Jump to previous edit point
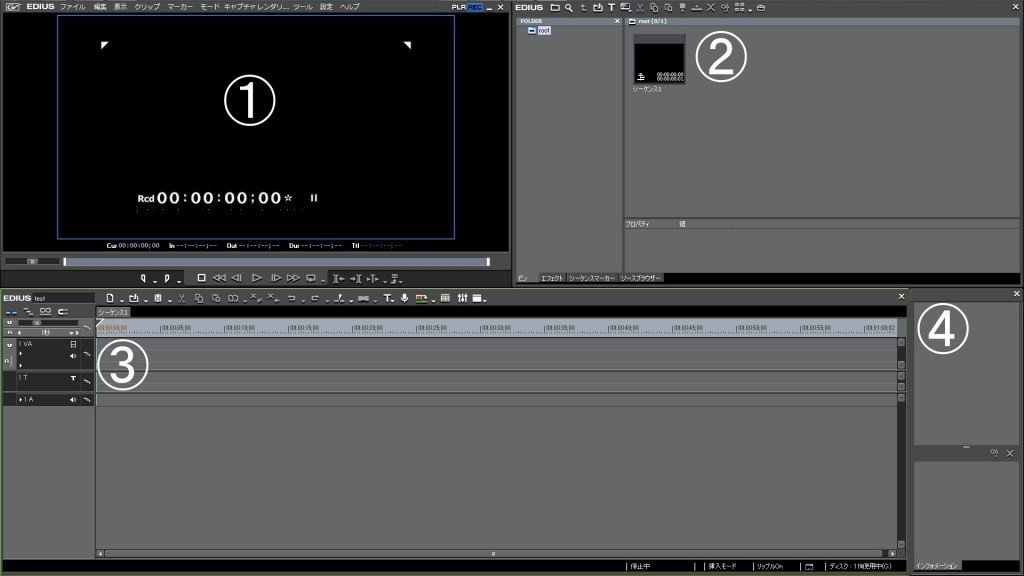 point(338,279)
